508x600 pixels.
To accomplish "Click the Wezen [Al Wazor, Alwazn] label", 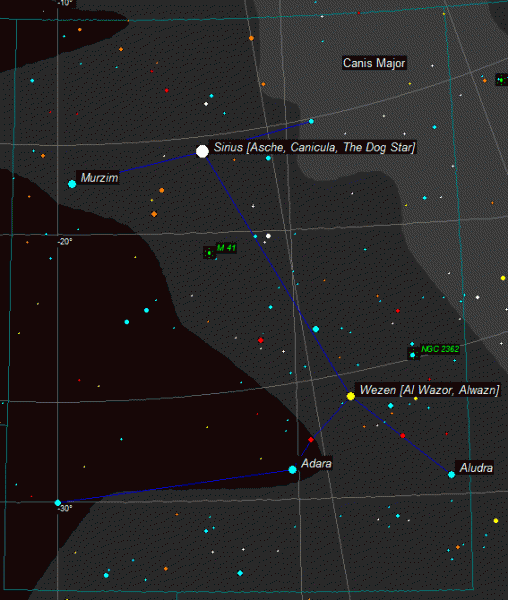I will [x=429, y=390].
